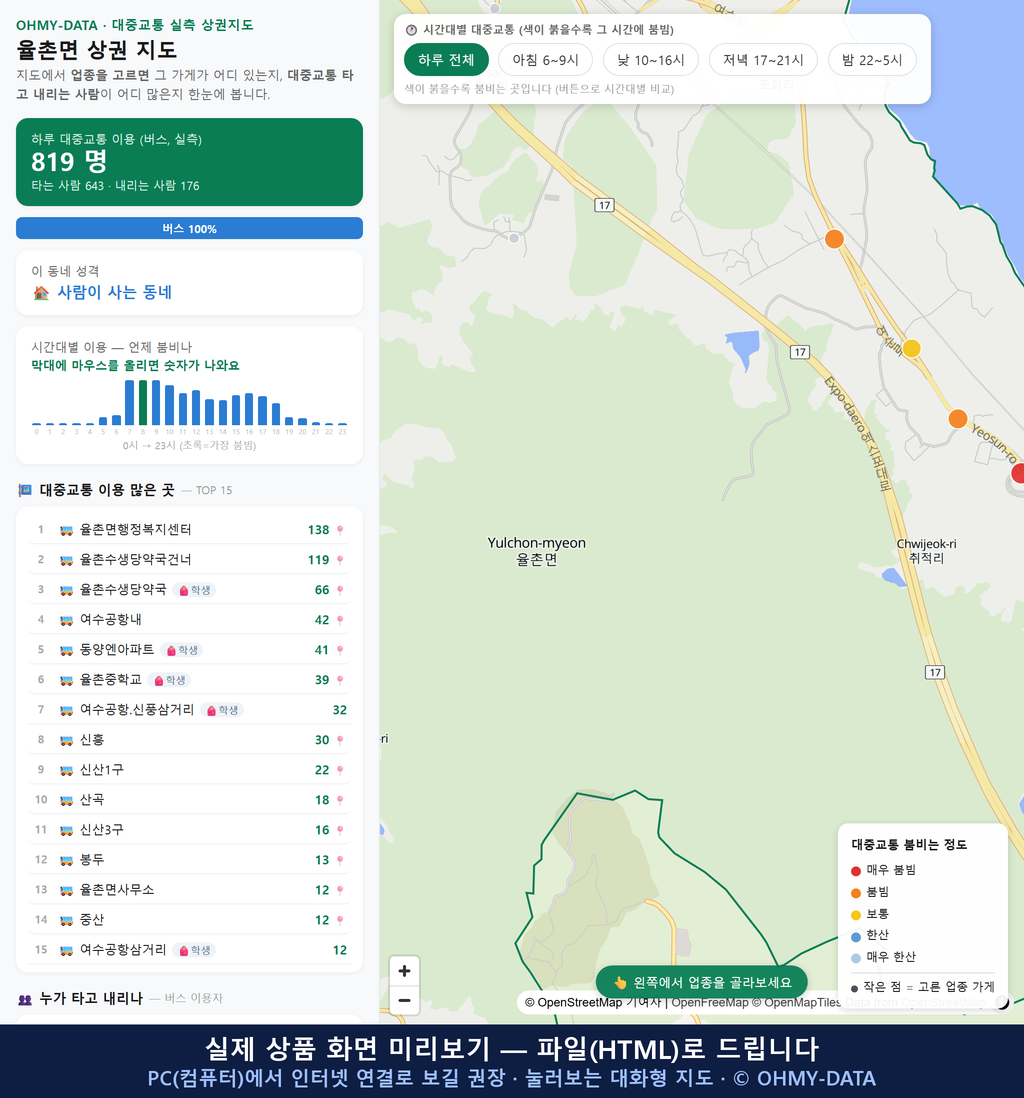Viewport: 1024px width, 1098px height.
Task: Click the 사람이 사는 동네 label
Action: coord(115,293)
